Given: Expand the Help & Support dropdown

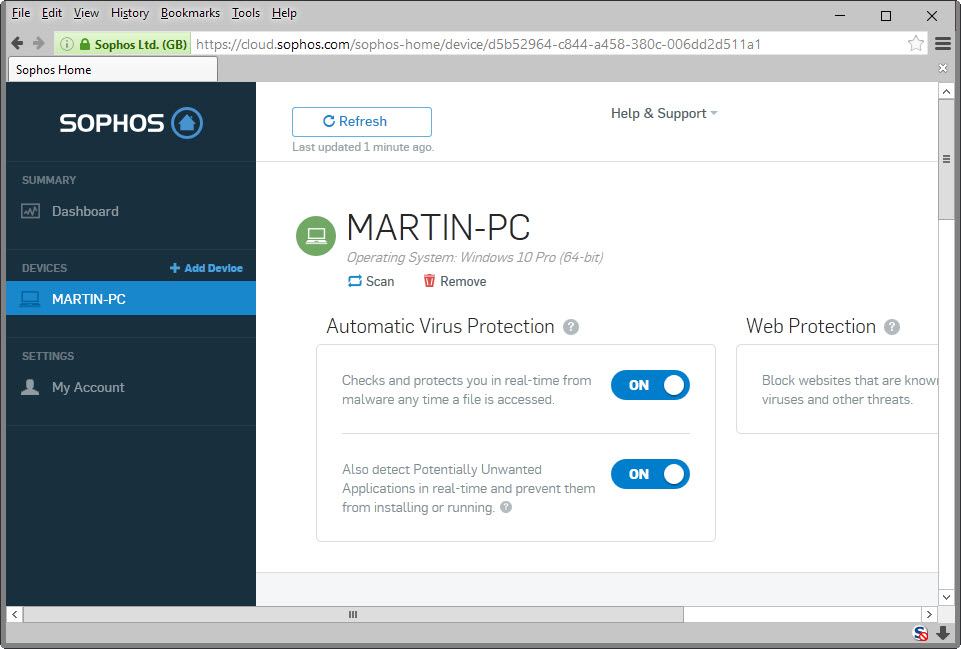Looking at the screenshot, I should pyautogui.click(x=664, y=113).
